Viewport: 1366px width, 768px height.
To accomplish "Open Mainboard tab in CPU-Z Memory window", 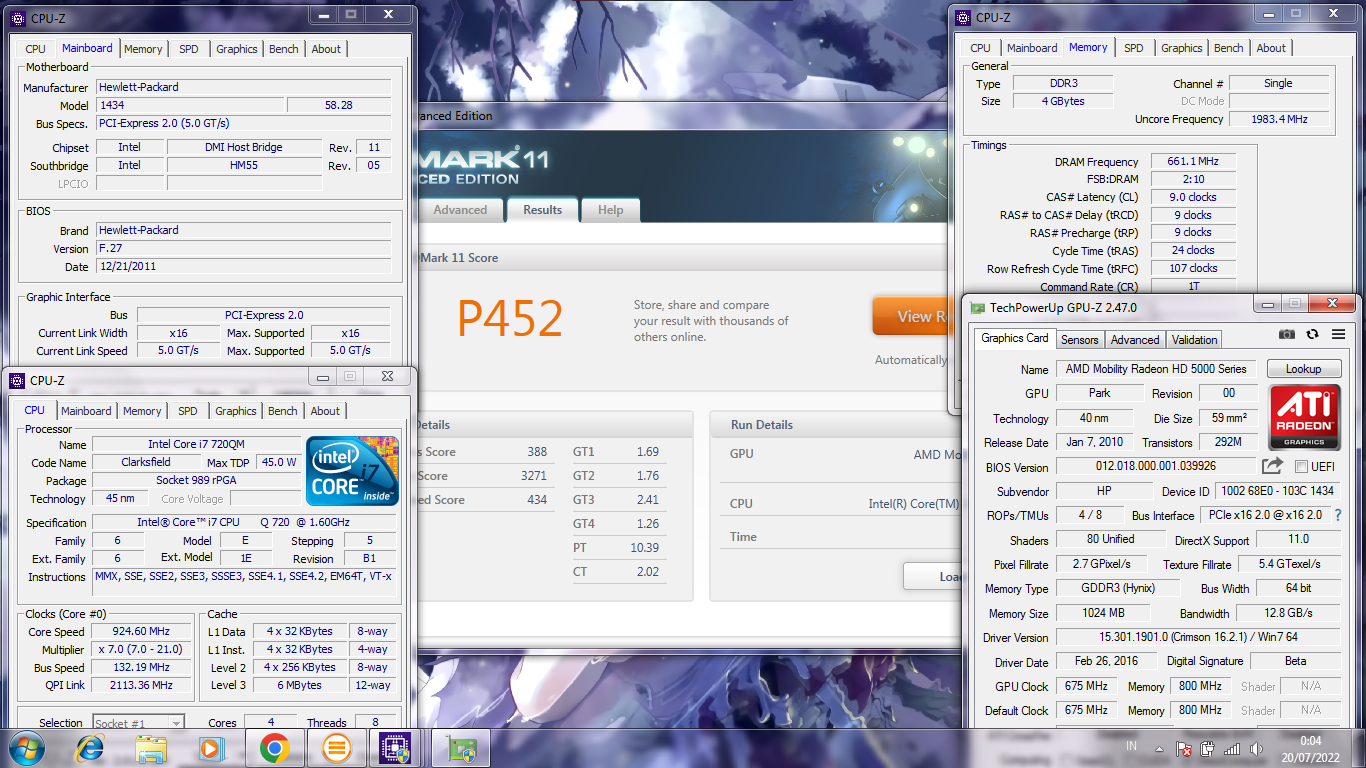I will tap(1032, 48).
